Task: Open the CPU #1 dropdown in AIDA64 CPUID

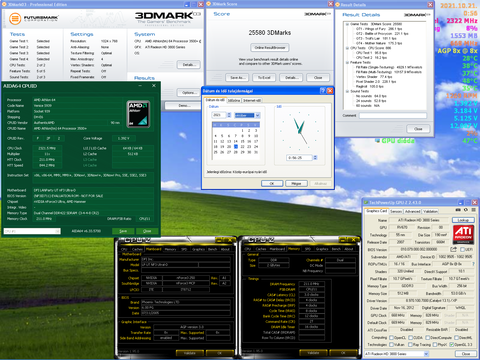Action: point(57,231)
